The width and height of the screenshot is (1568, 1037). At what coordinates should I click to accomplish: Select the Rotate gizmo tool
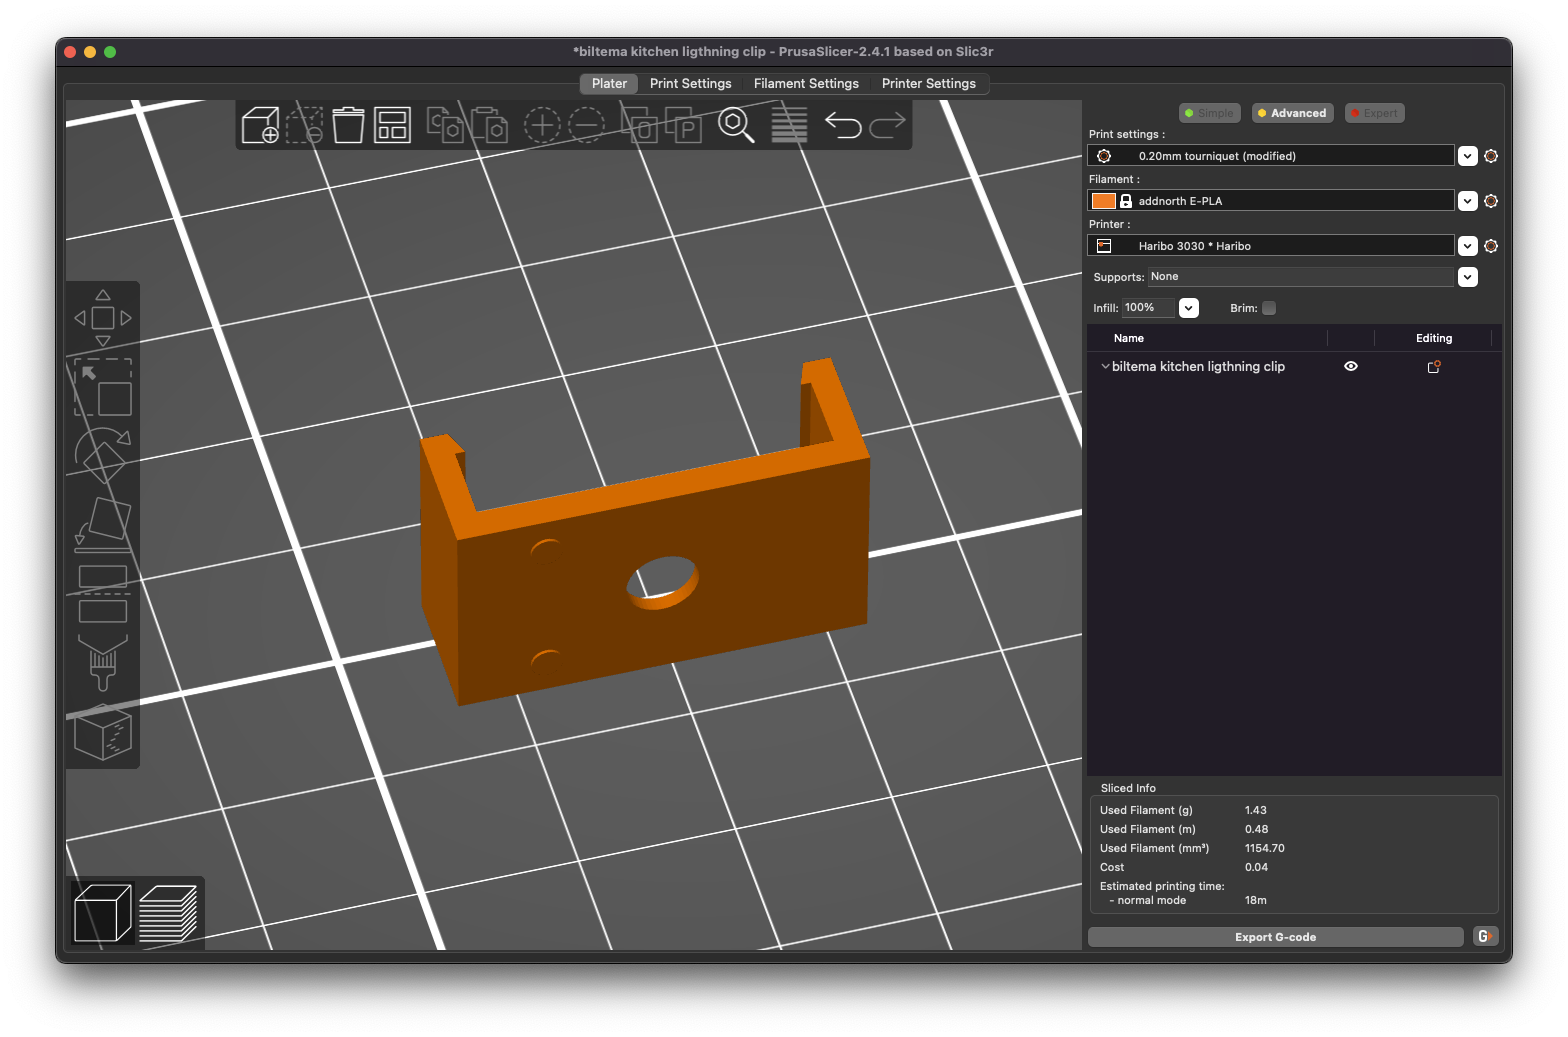point(103,455)
